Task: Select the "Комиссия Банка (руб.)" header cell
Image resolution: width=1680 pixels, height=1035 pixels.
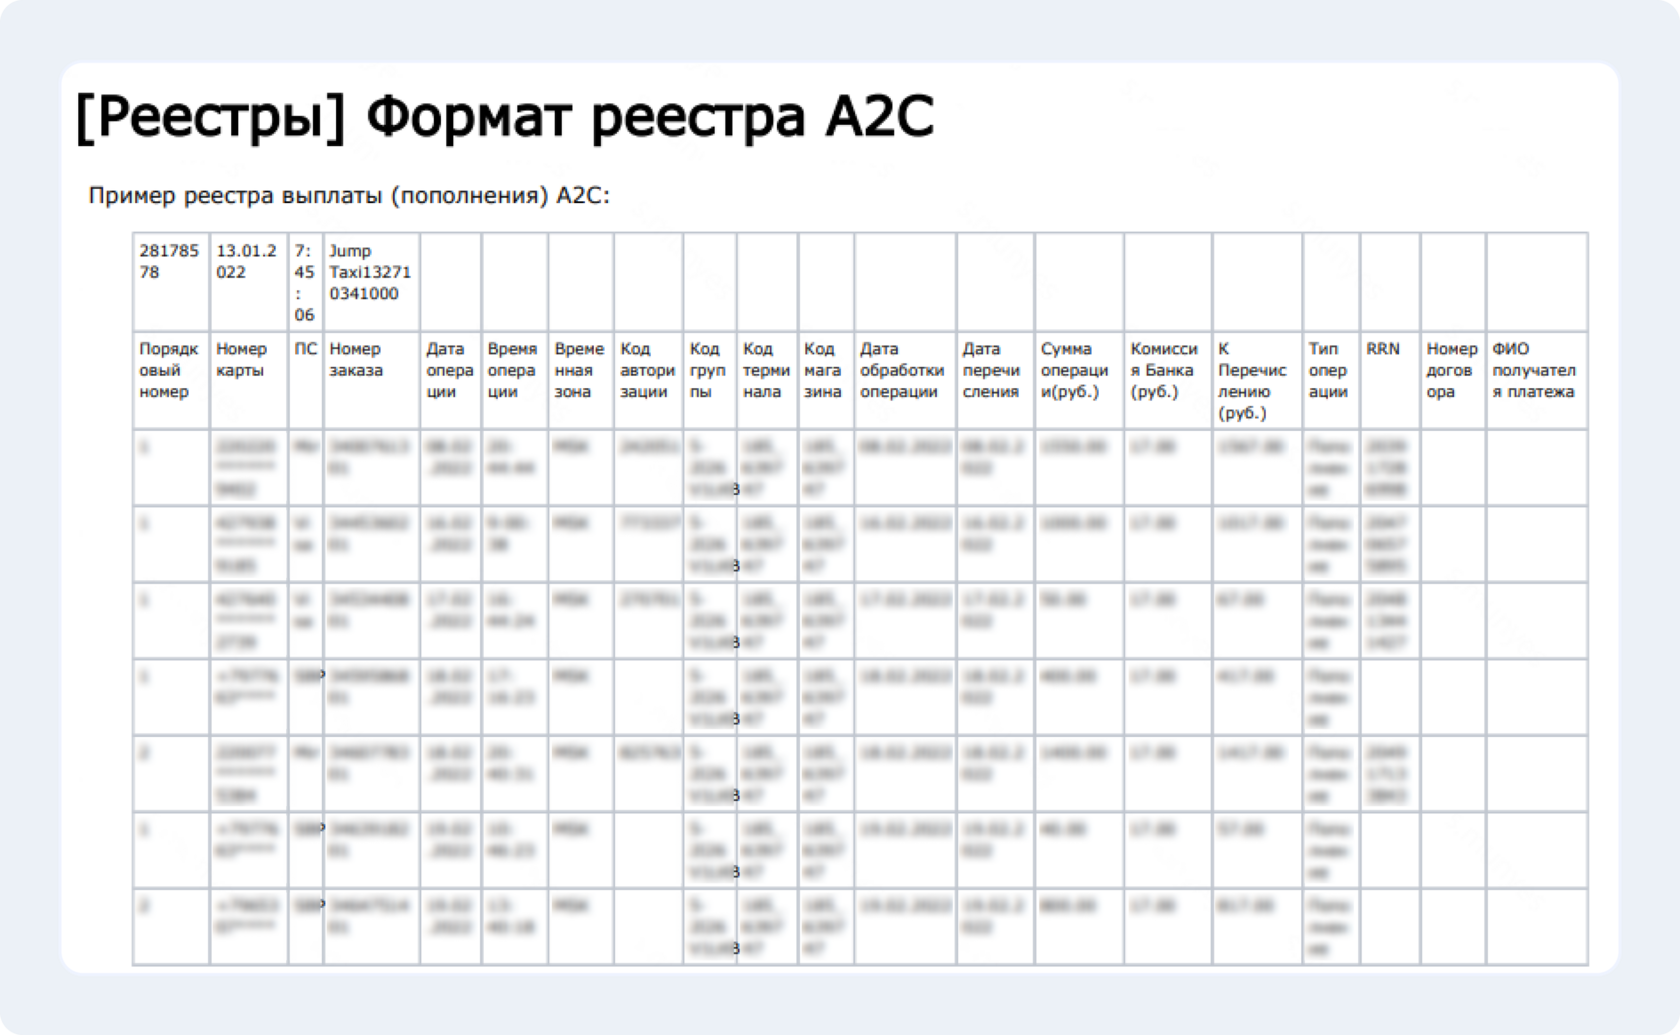Action: click(1164, 370)
